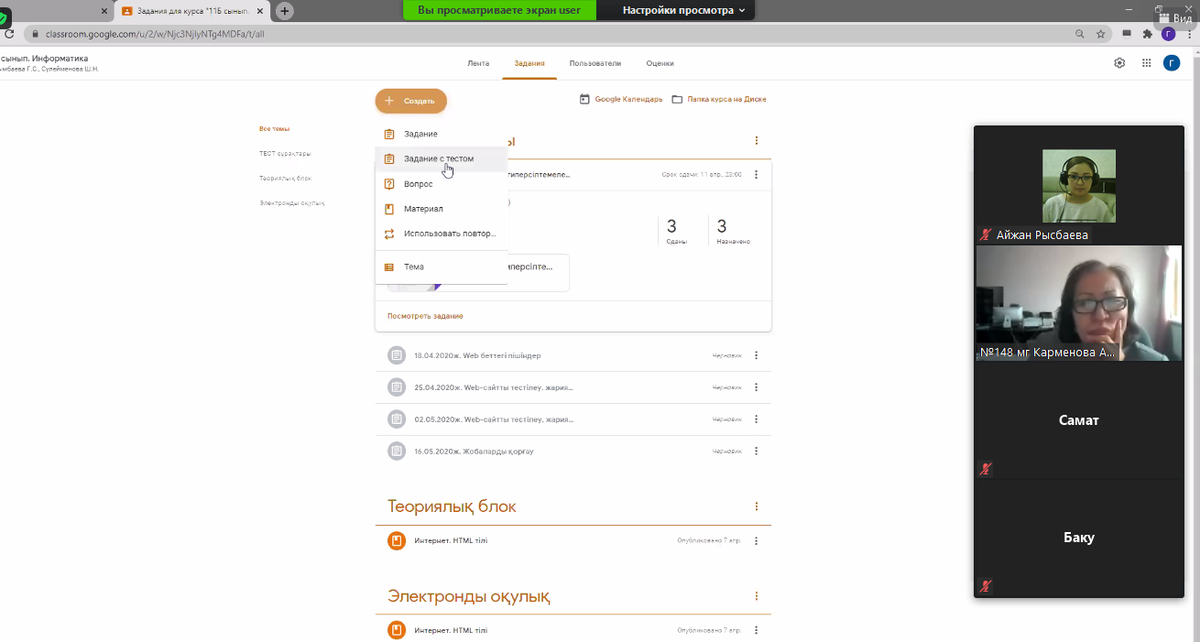
Task: Expand Настройки просмотра dropdown
Action: click(684, 10)
